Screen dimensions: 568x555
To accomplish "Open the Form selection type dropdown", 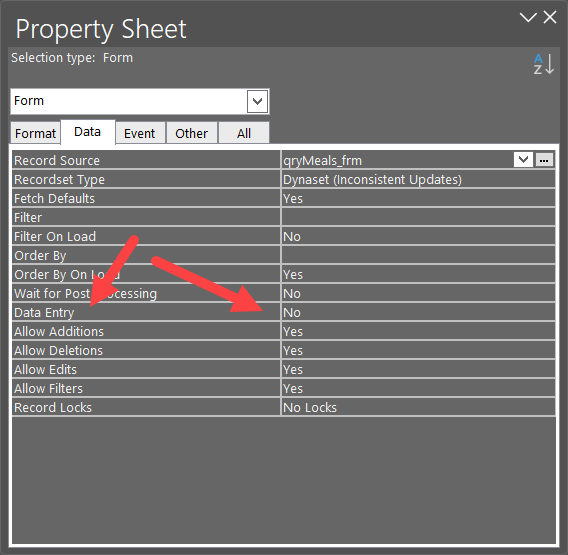I will (x=257, y=101).
